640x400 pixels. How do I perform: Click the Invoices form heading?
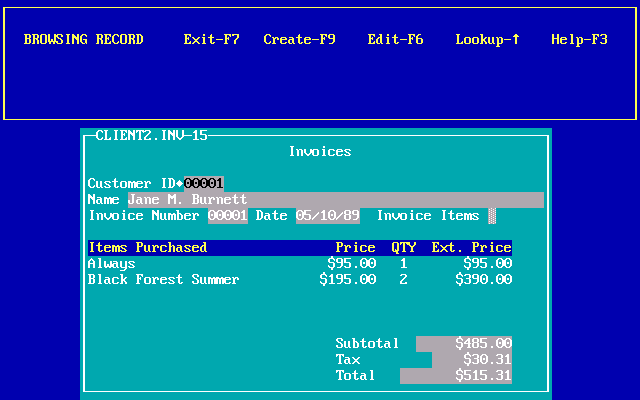[x=320, y=151]
